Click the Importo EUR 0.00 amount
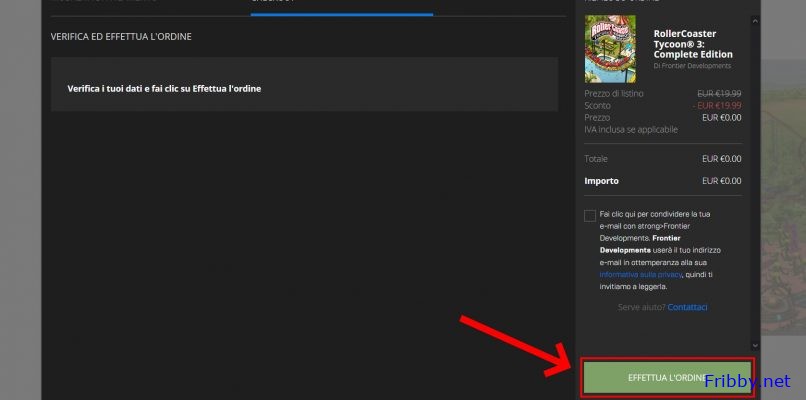Image resolution: width=806 pixels, height=400 pixels. click(721, 181)
